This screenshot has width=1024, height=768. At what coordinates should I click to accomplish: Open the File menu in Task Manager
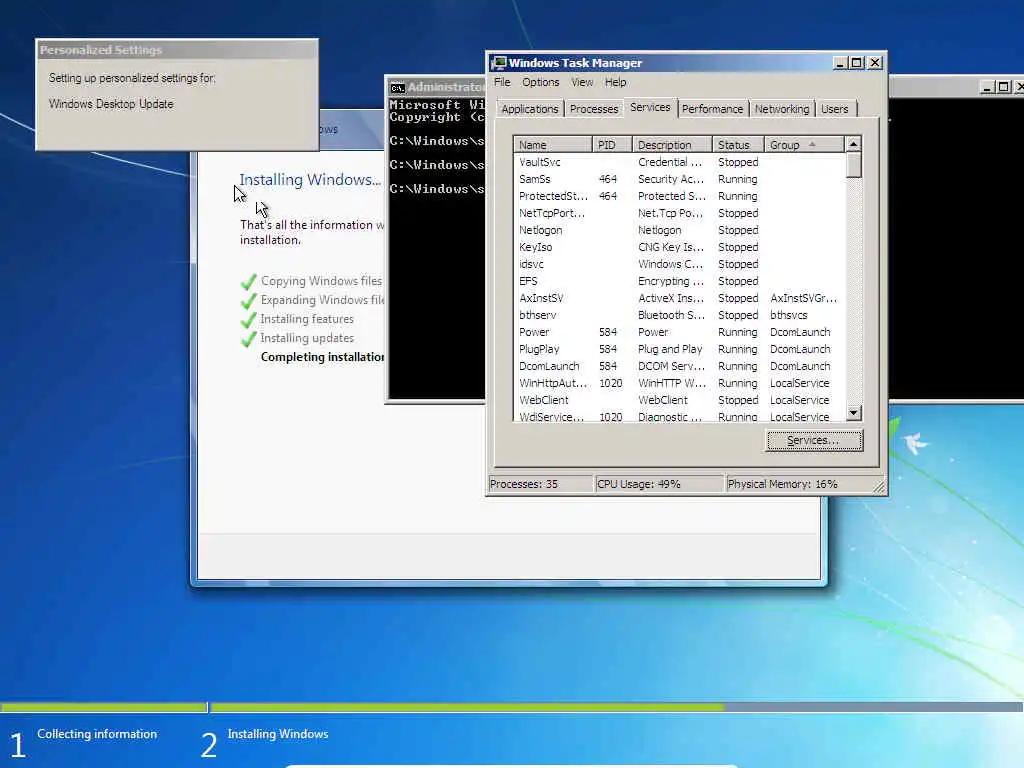point(502,82)
